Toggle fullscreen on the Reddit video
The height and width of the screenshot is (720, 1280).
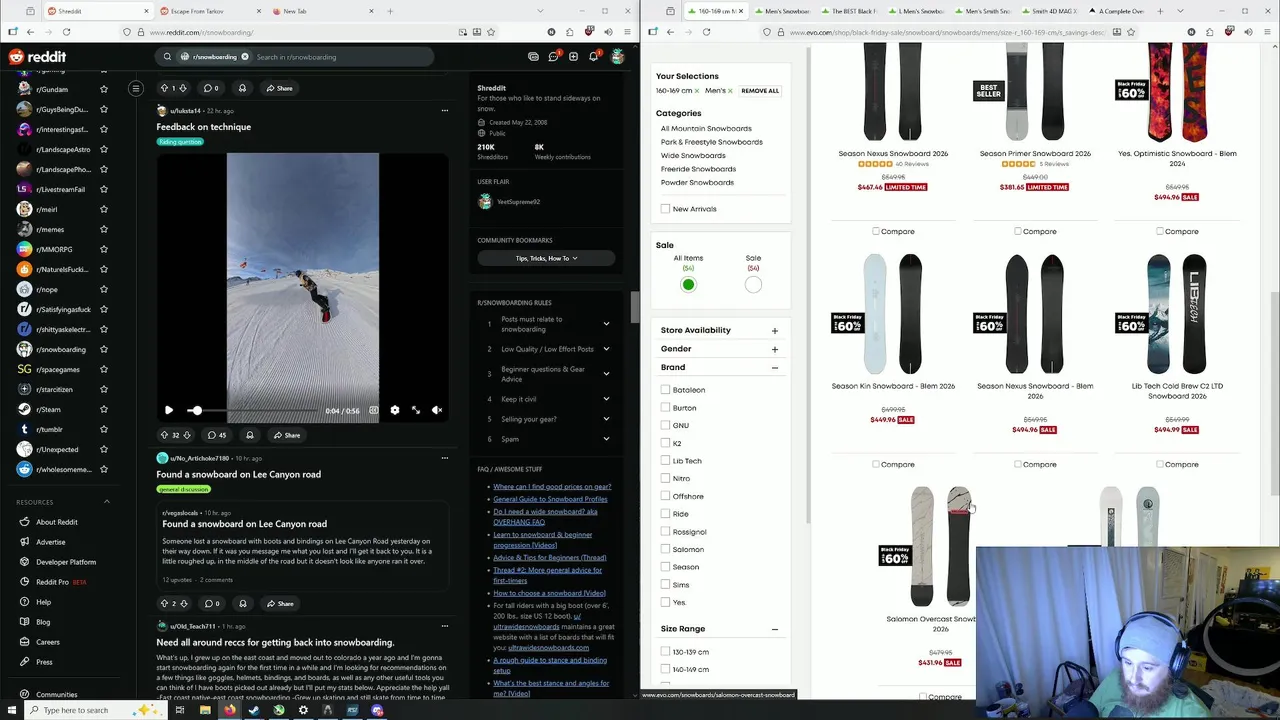point(416,410)
